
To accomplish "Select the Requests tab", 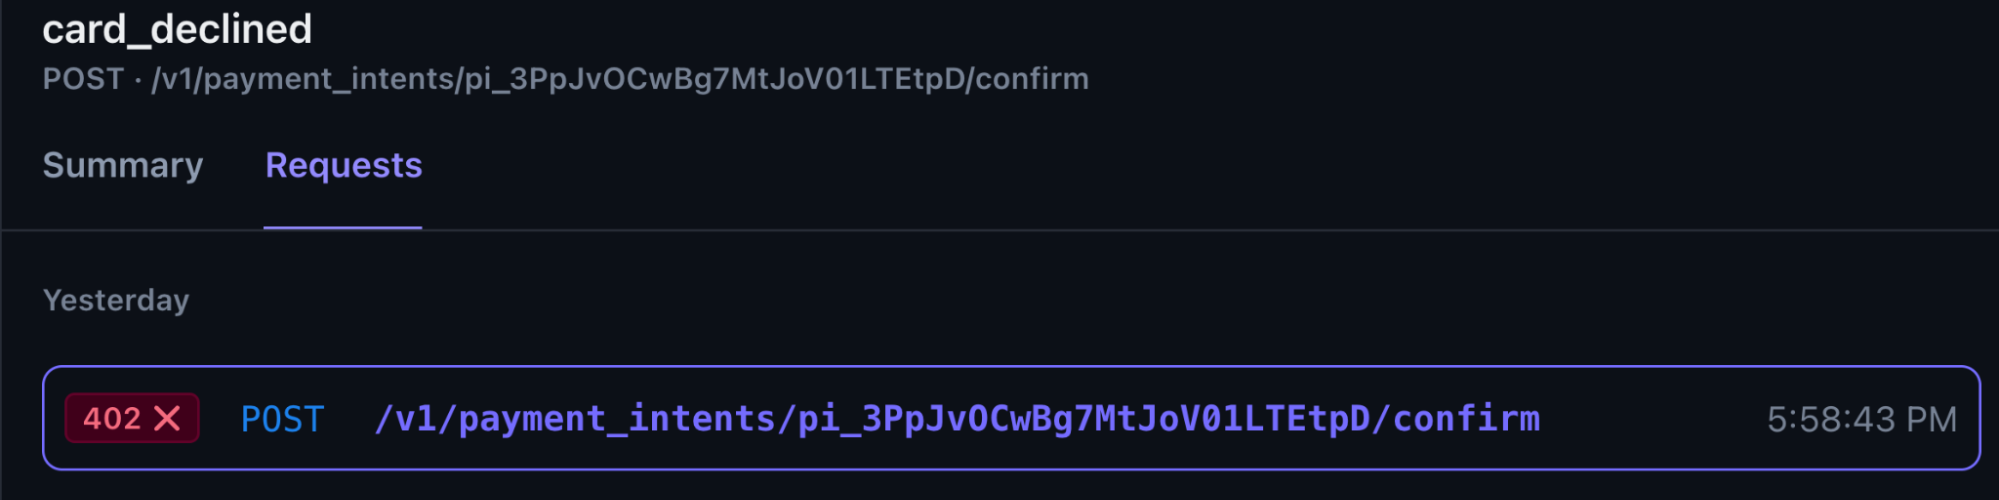I will [x=343, y=165].
